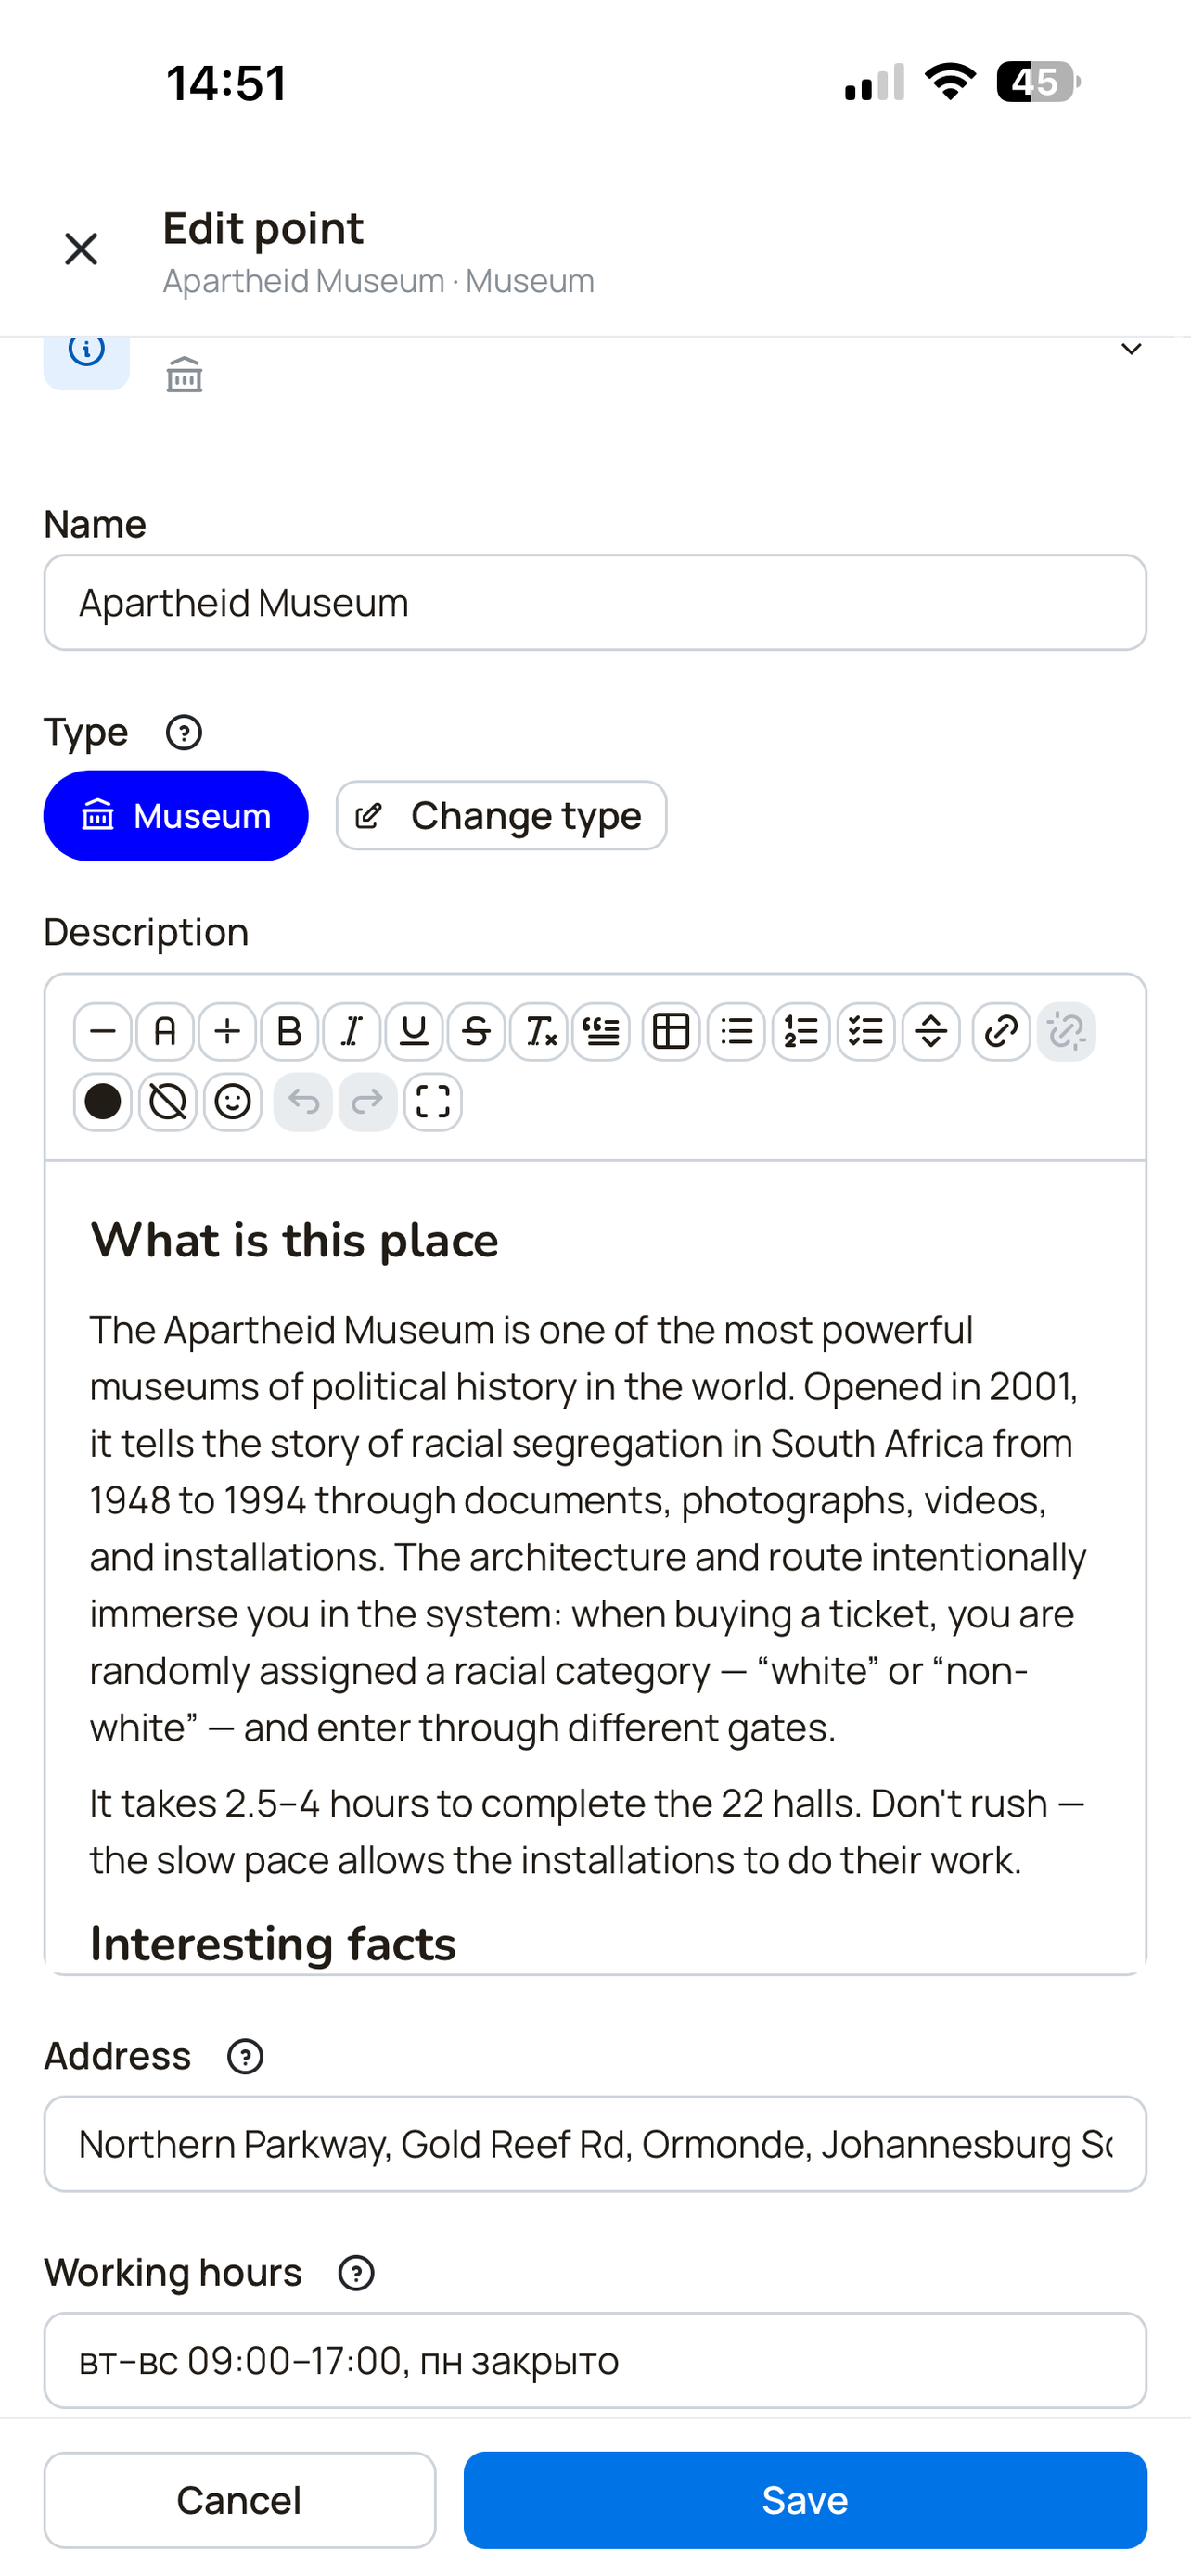
Task: Select the Museum type chip
Action: (x=176, y=816)
